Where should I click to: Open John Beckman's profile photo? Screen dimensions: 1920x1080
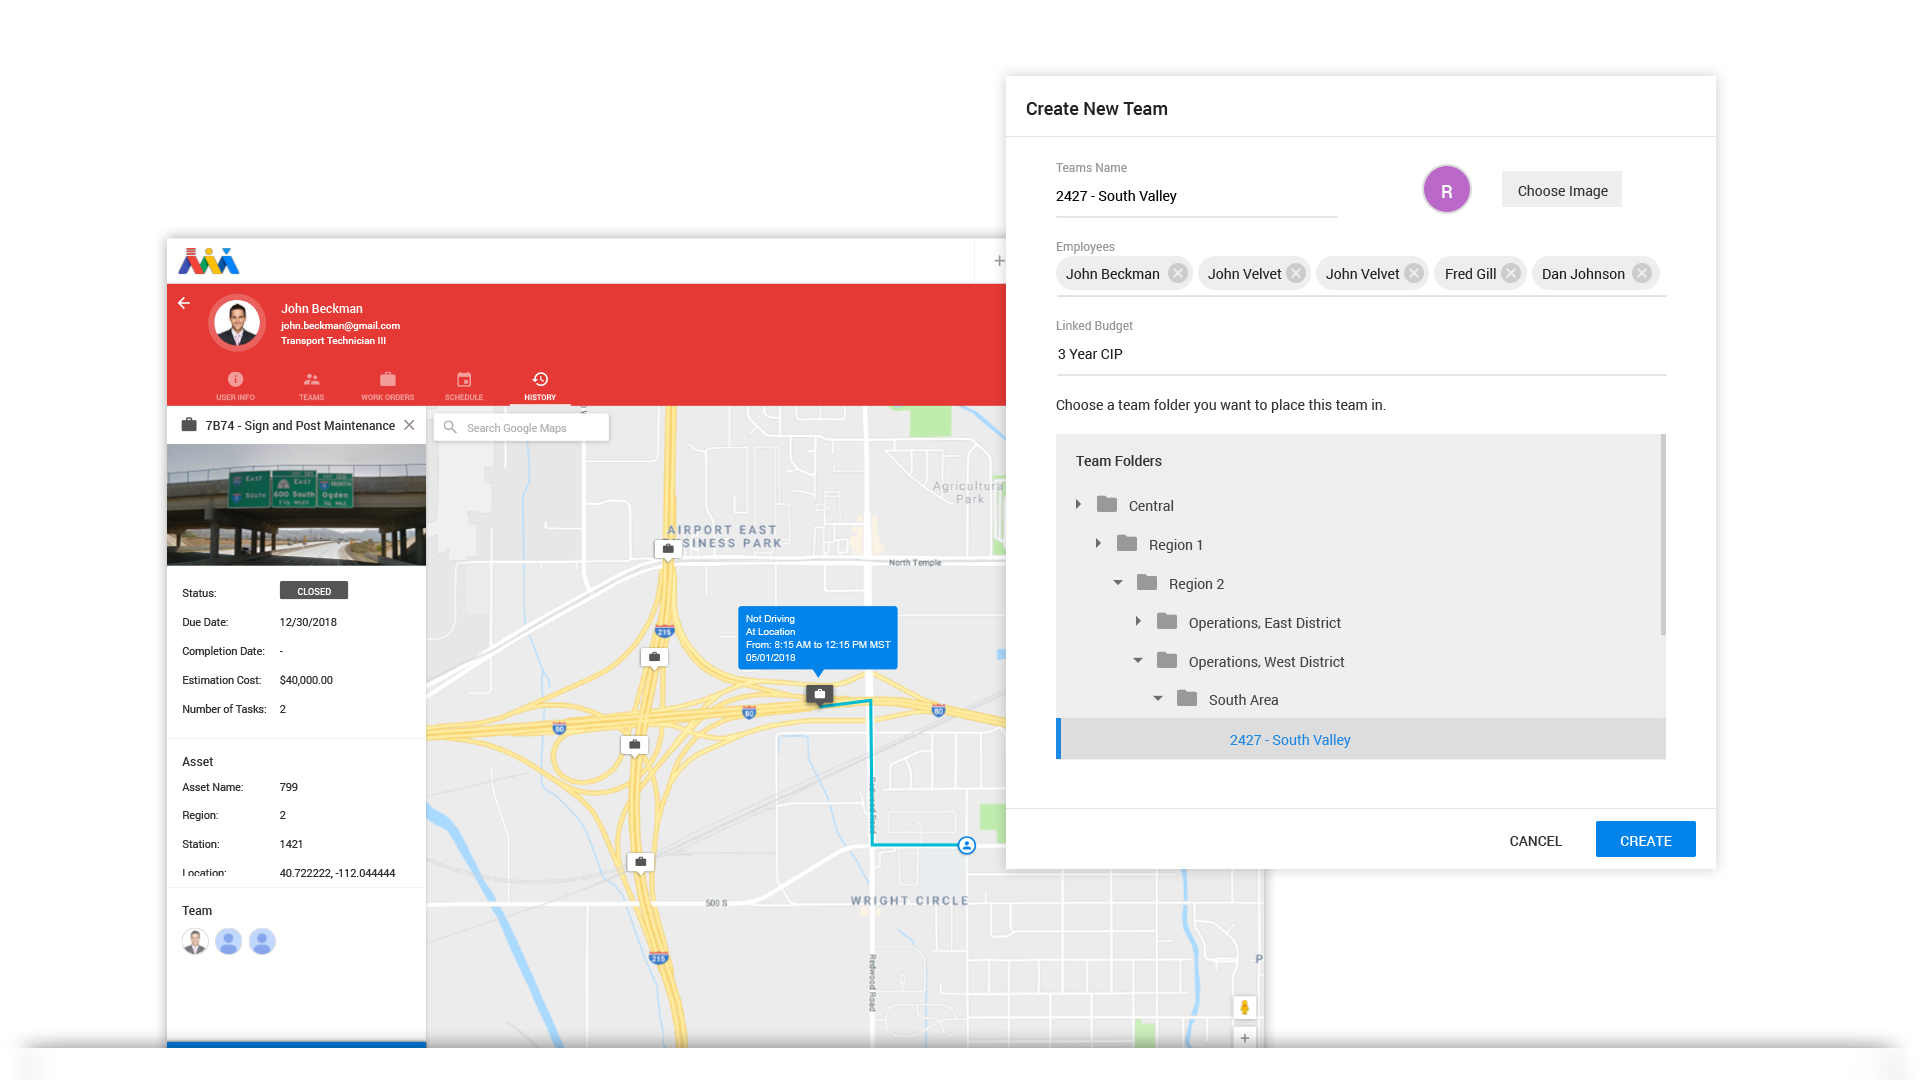tap(237, 323)
